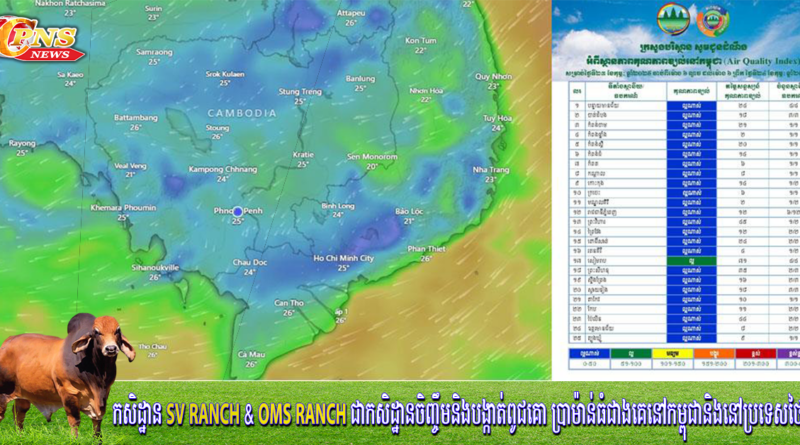Click the "Sihanoukville" label
Viewport: 800px width, 445px height.
click(155, 267)
